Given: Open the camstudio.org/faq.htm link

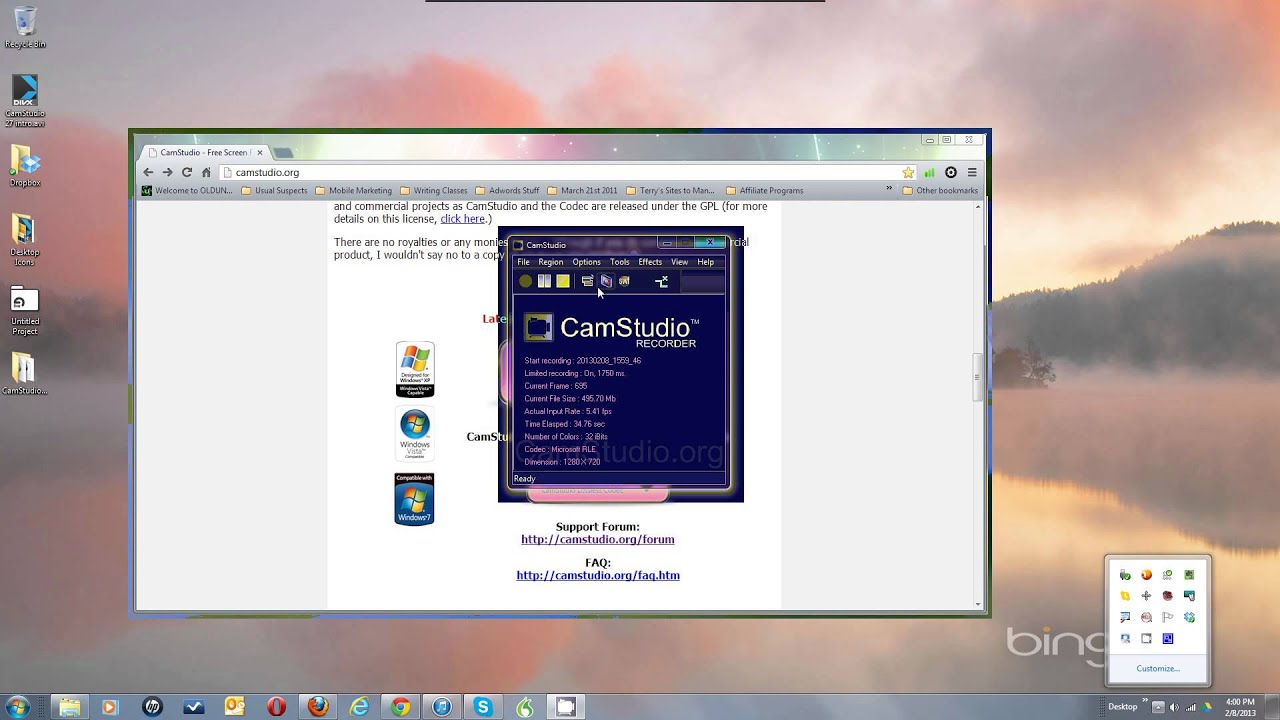Looking at the screenshot, I should [x=598, y=575].
